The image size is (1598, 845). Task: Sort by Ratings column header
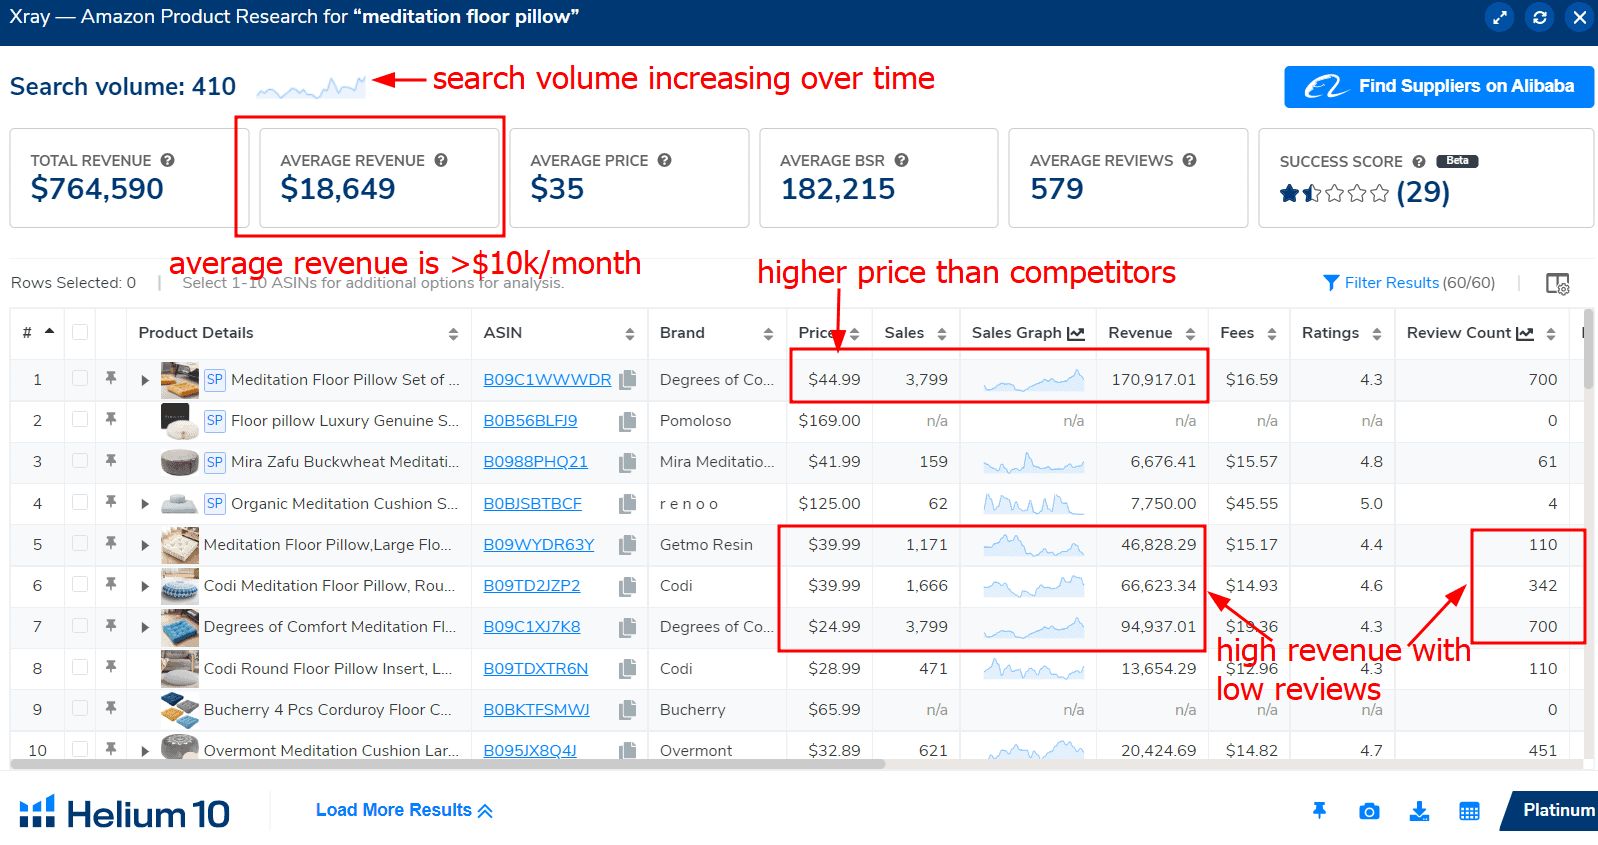click(x=1377, y=334)
